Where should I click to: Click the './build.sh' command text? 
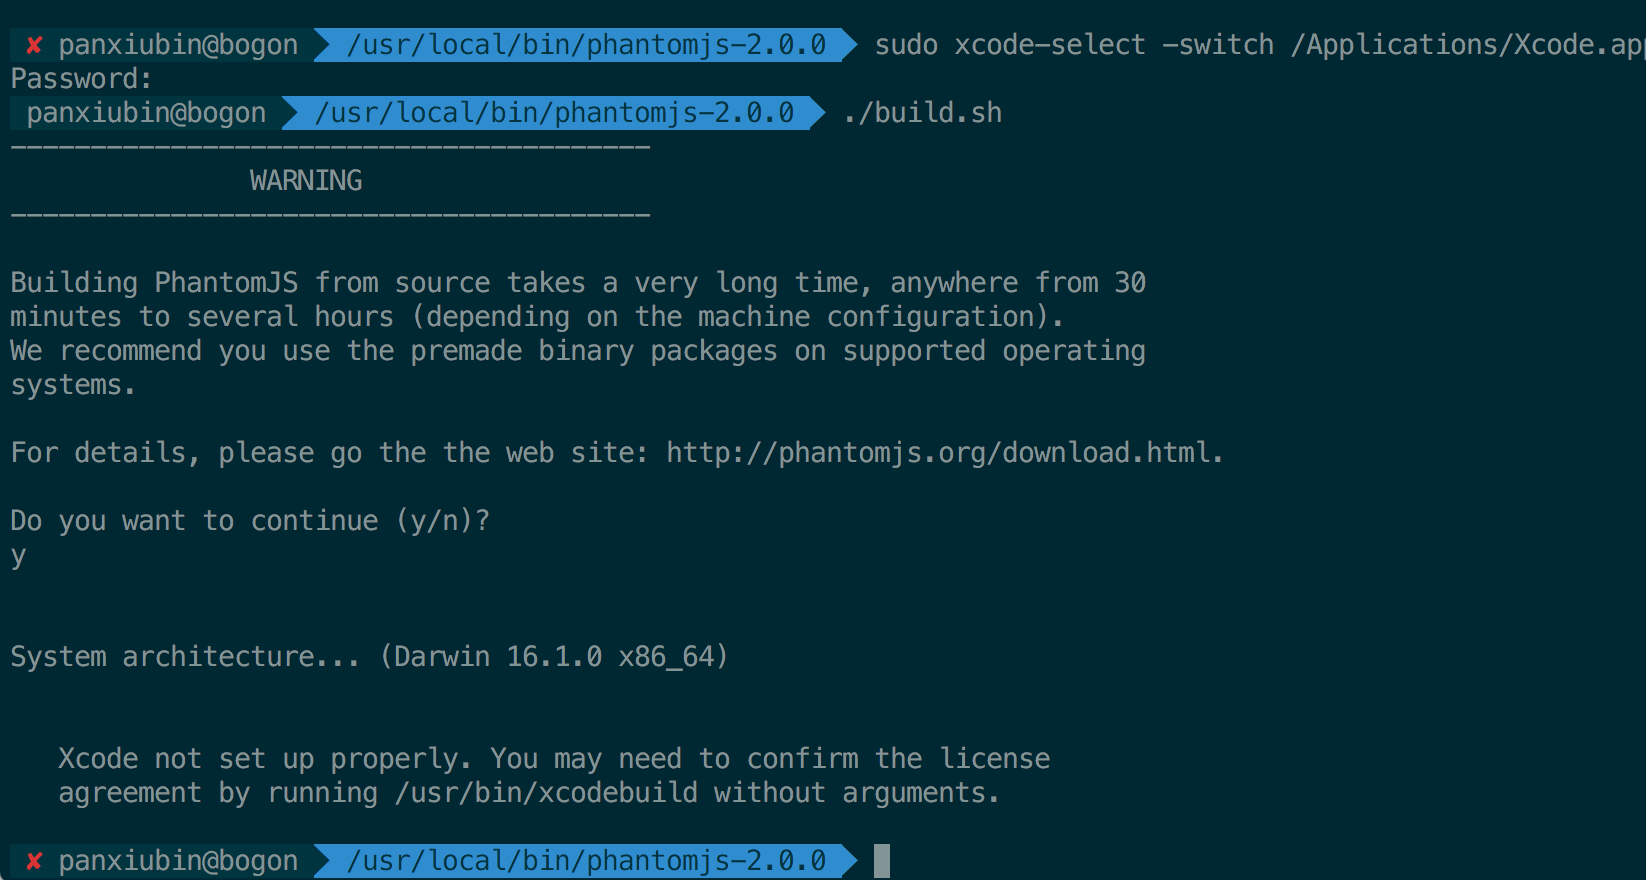922,113
